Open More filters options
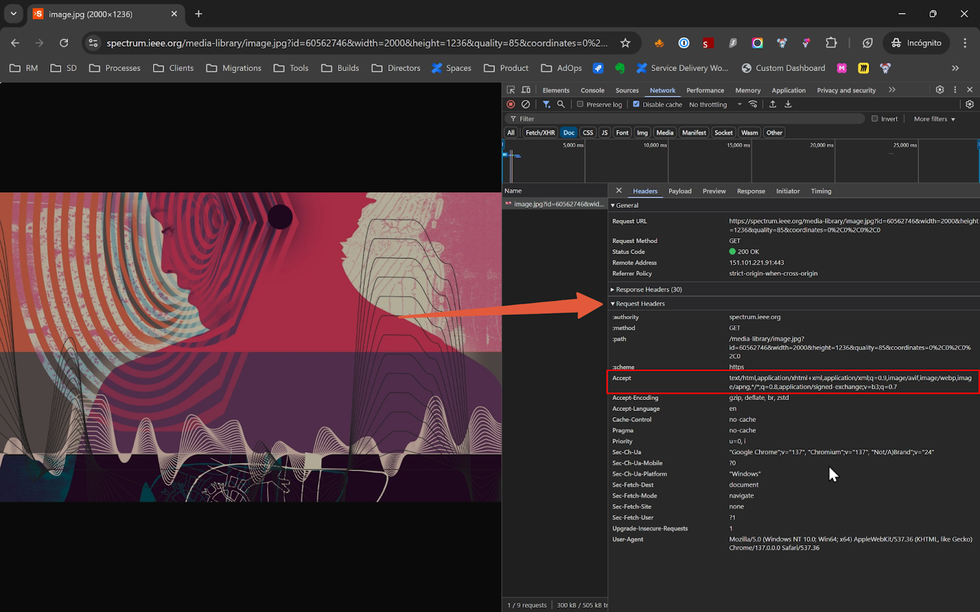The image size is (980, 612). pos(930,118)
